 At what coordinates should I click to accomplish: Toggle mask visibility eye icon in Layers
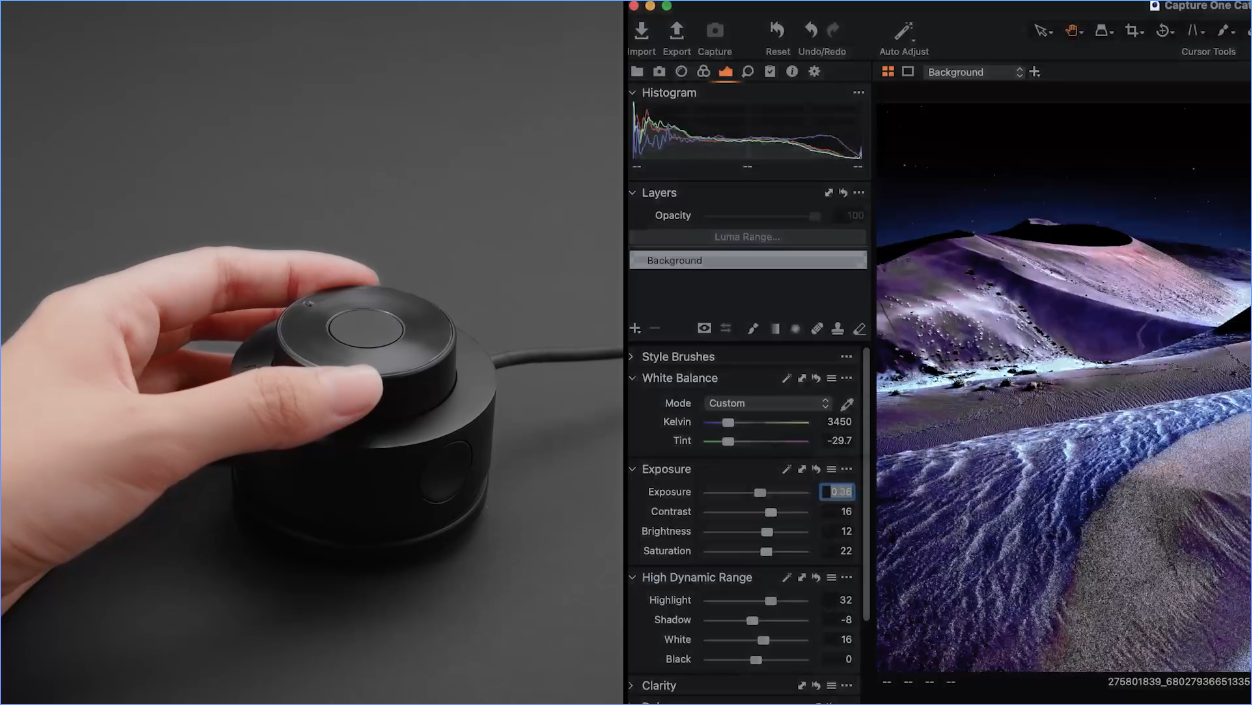click(704, 328)
